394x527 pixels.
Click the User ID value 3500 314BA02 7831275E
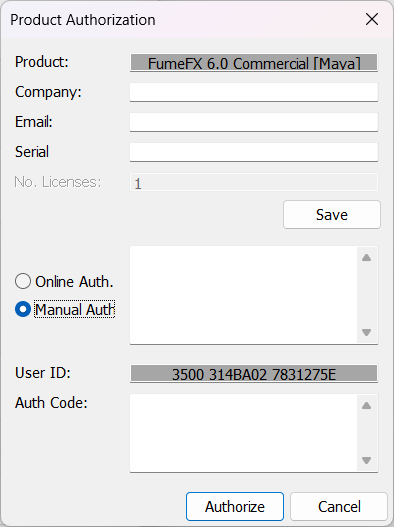coord(254,373)
